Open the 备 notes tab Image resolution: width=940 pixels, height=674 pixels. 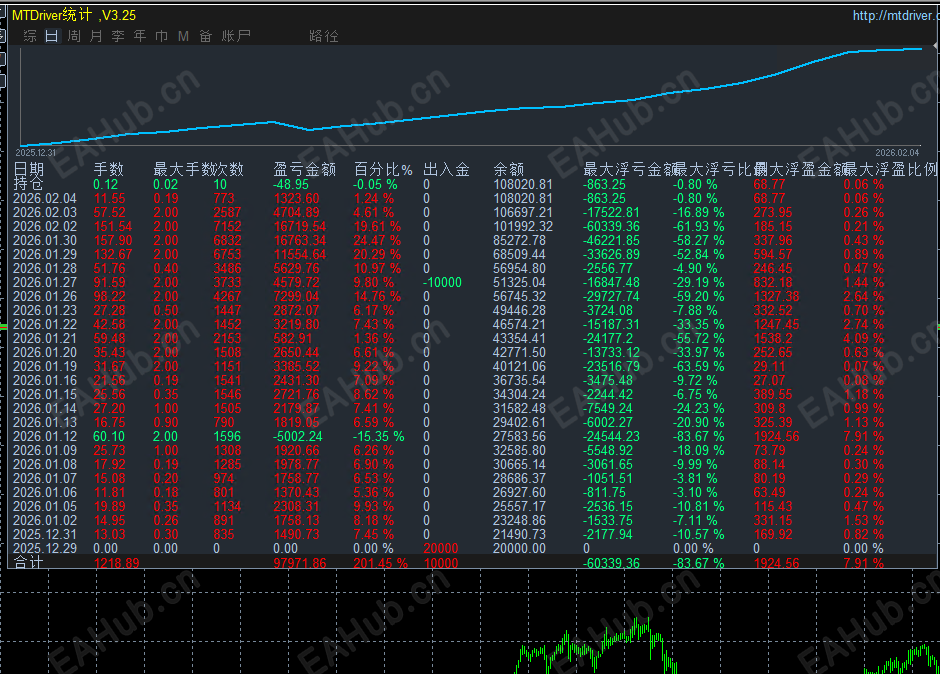click(x=206, y=36)
